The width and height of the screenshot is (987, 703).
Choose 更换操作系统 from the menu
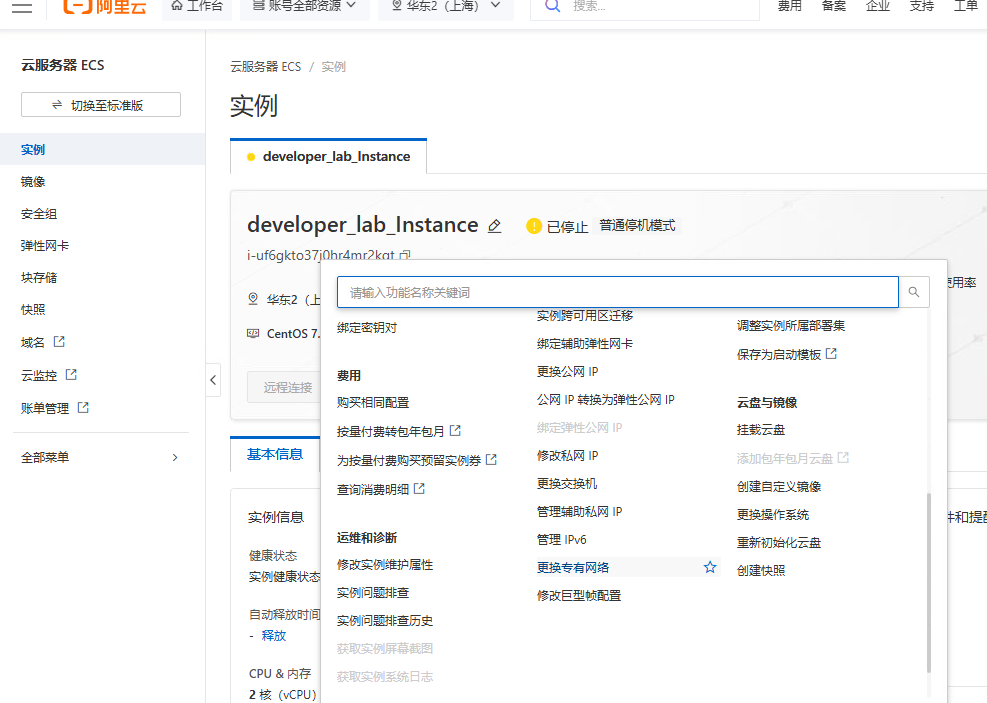(x=773, y=514)
